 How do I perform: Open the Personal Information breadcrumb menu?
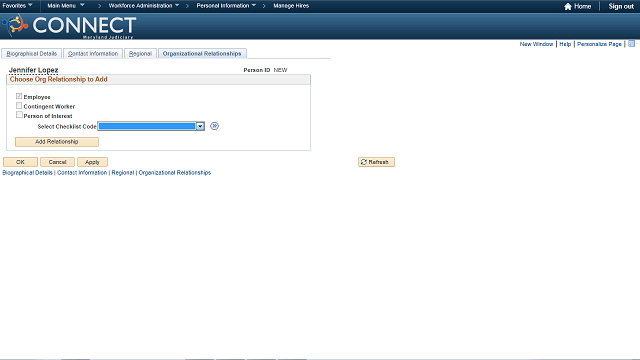click(x=226, y=6)
